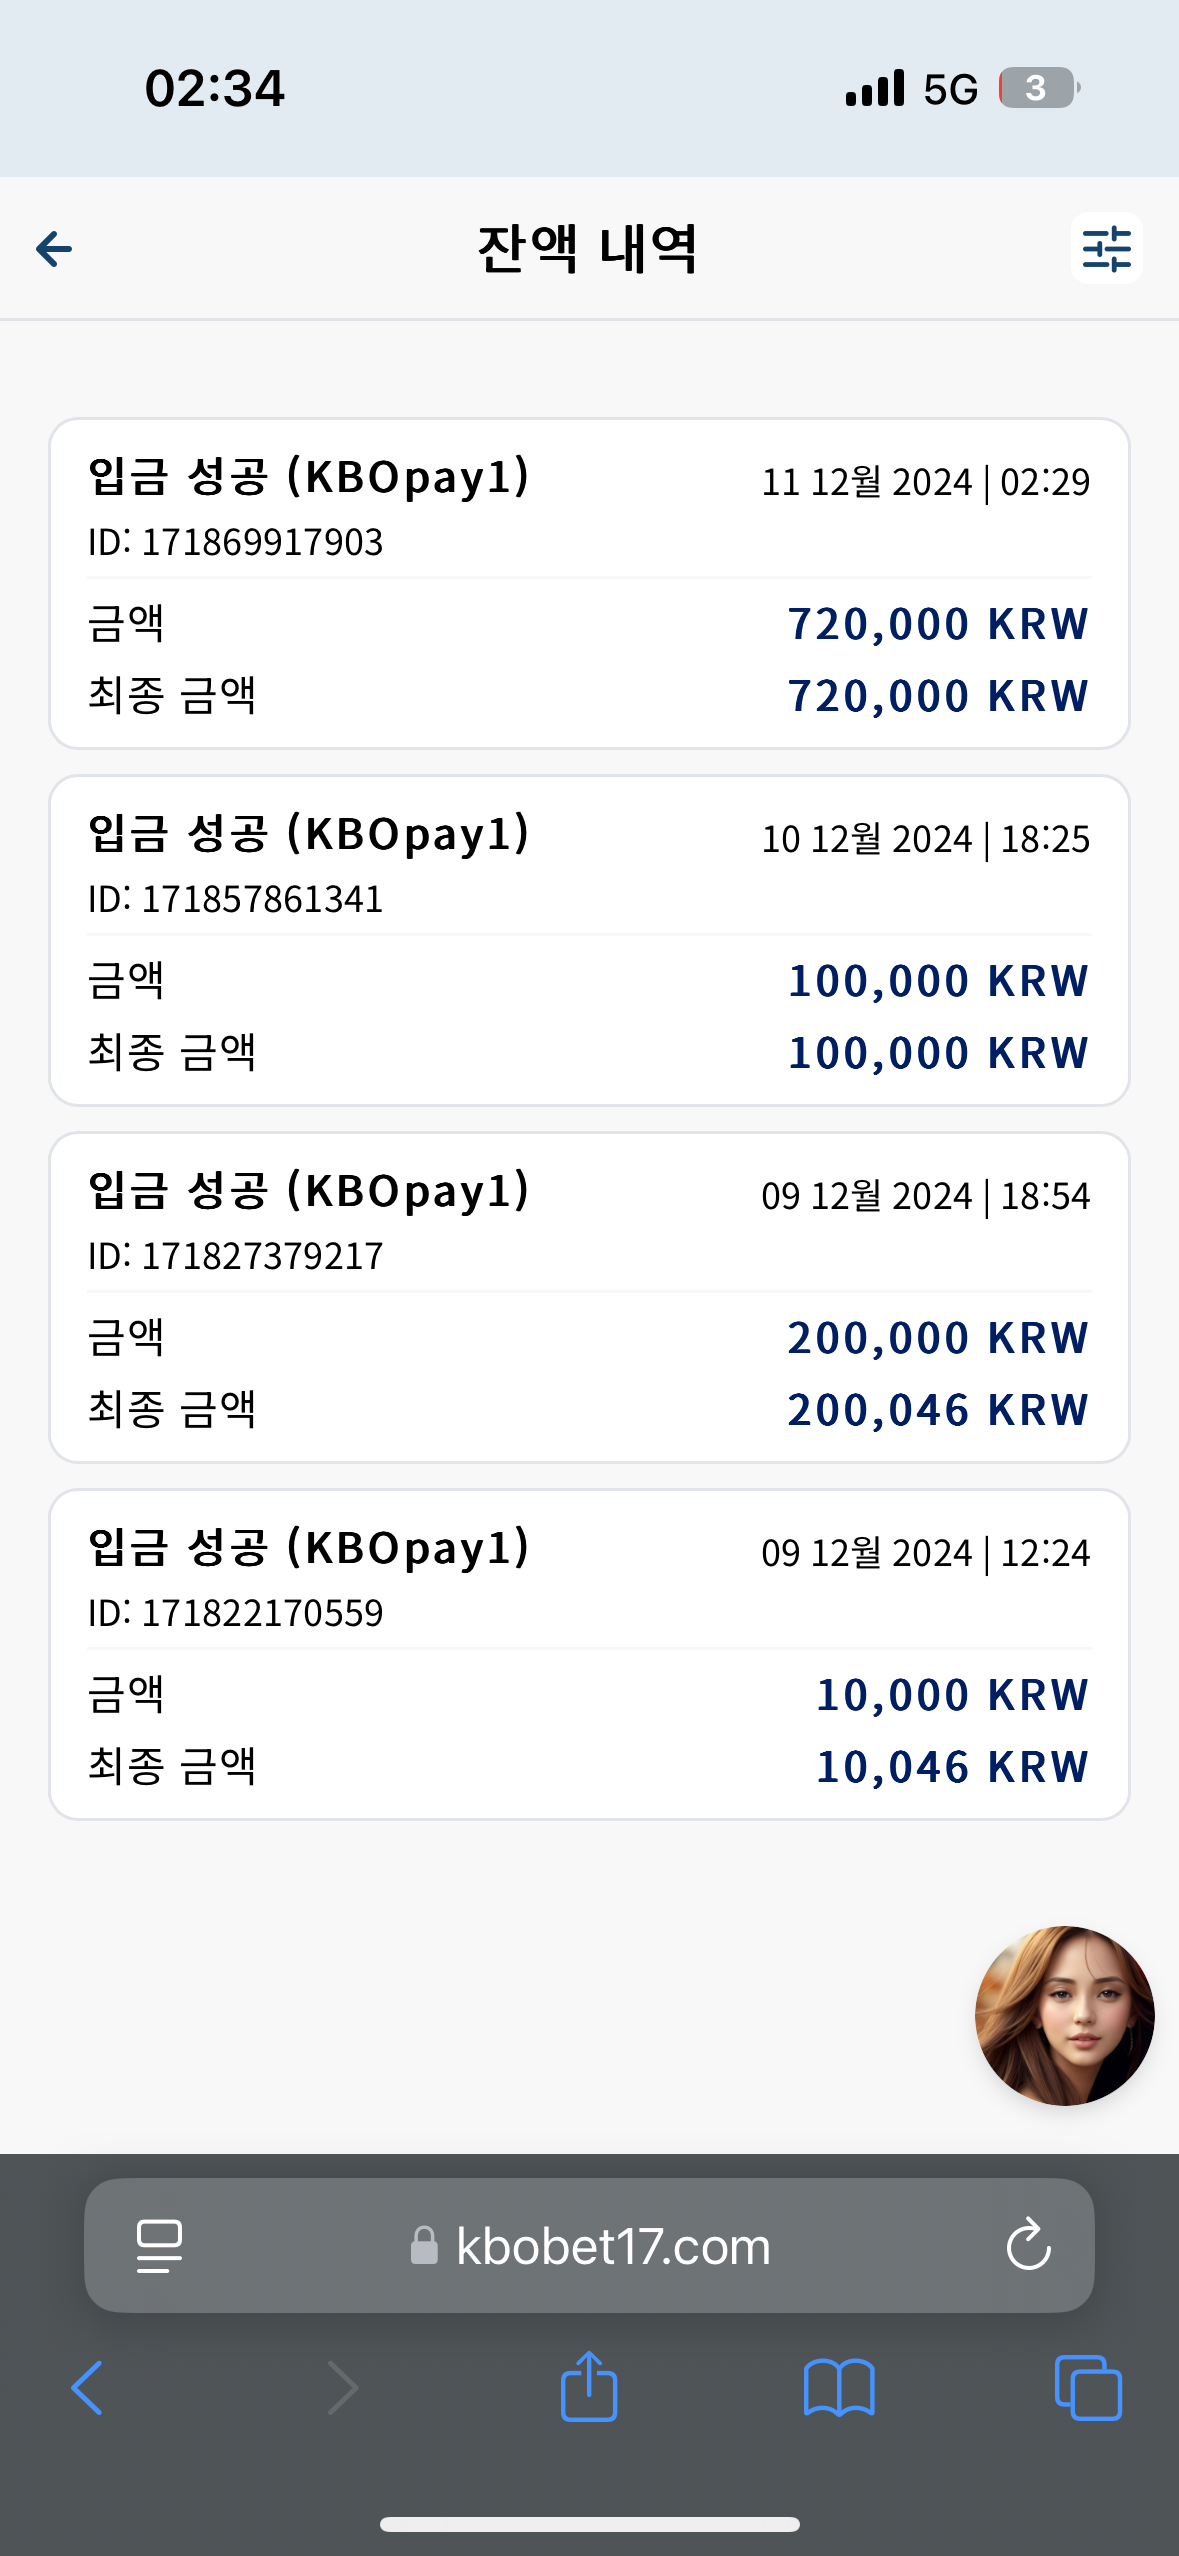Tap the ID 171827379217 text
Image resolution: width=1179 pixels, height=2556 pixels.
[236, 1256]
